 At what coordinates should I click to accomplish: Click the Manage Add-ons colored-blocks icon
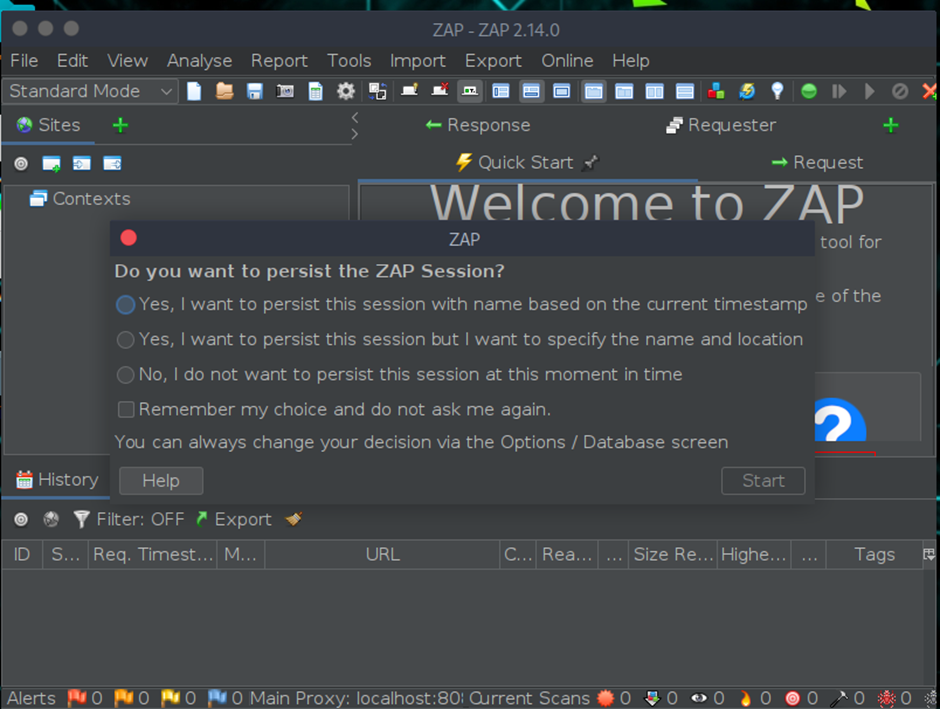(x=716, y=91)
